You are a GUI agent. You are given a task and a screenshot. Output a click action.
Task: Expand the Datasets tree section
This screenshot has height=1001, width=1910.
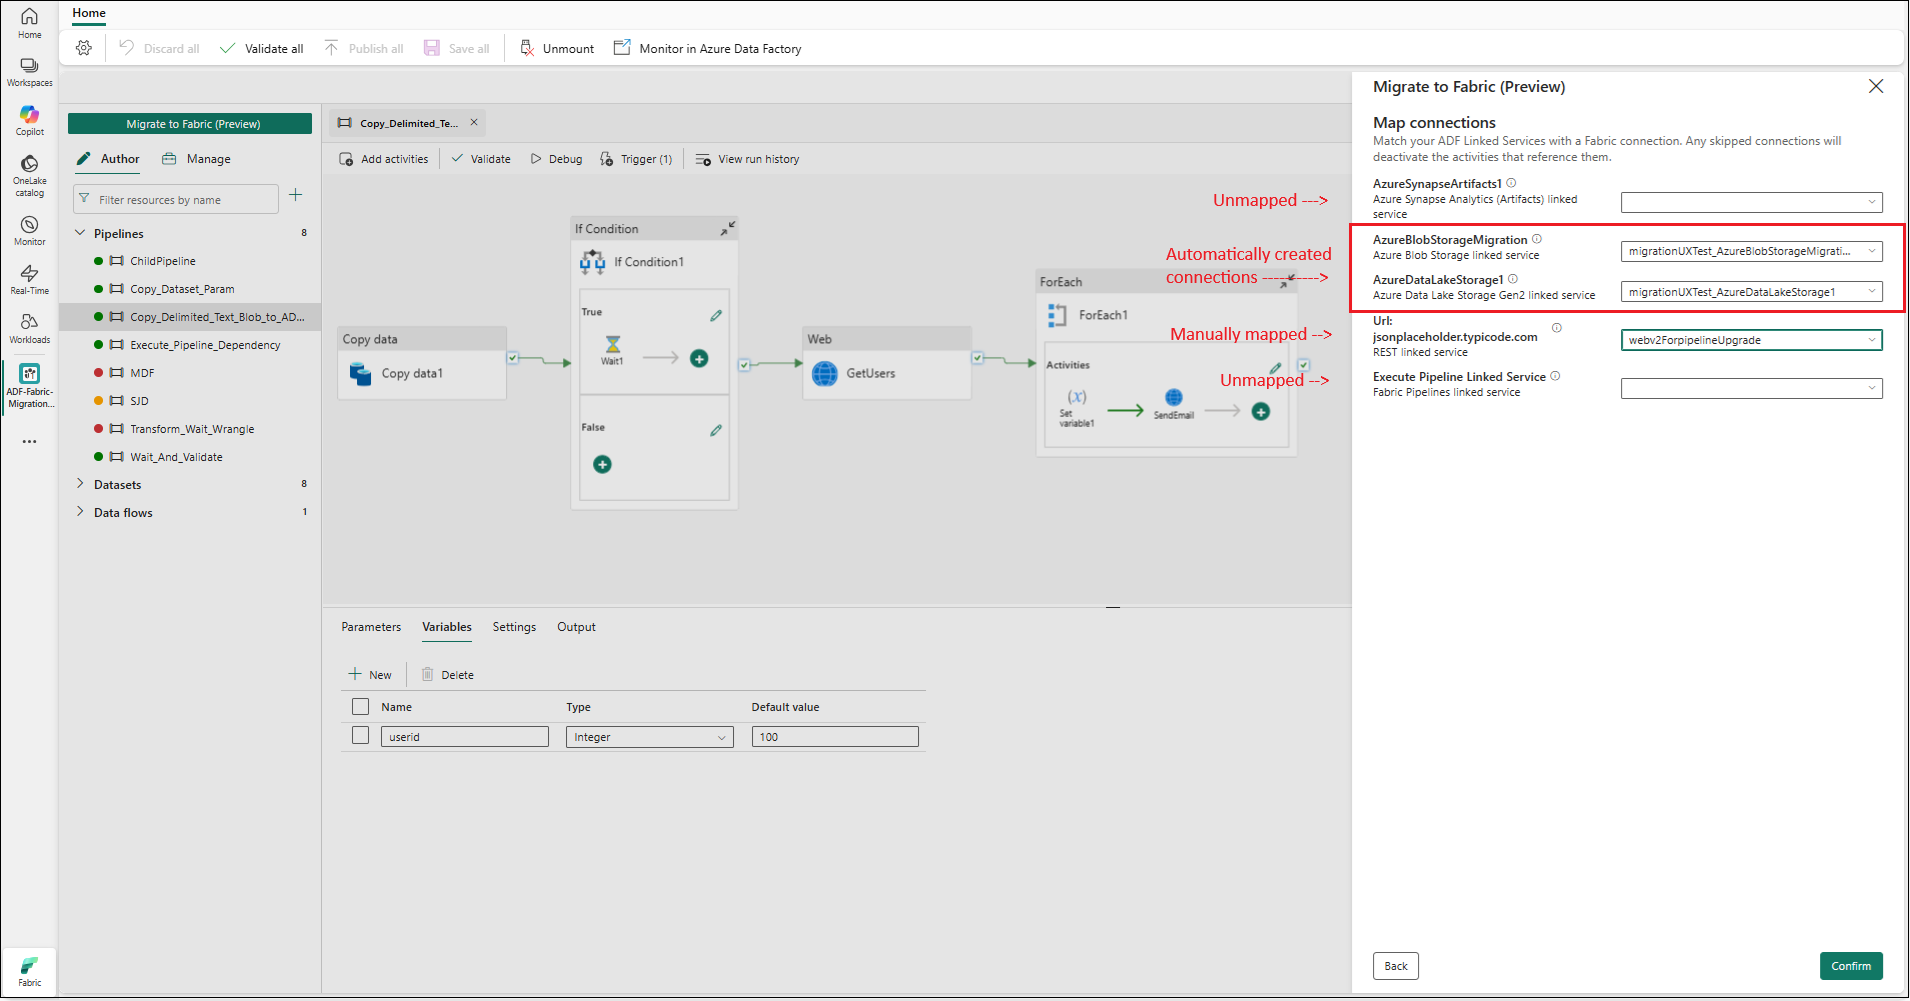coord(80,484)
